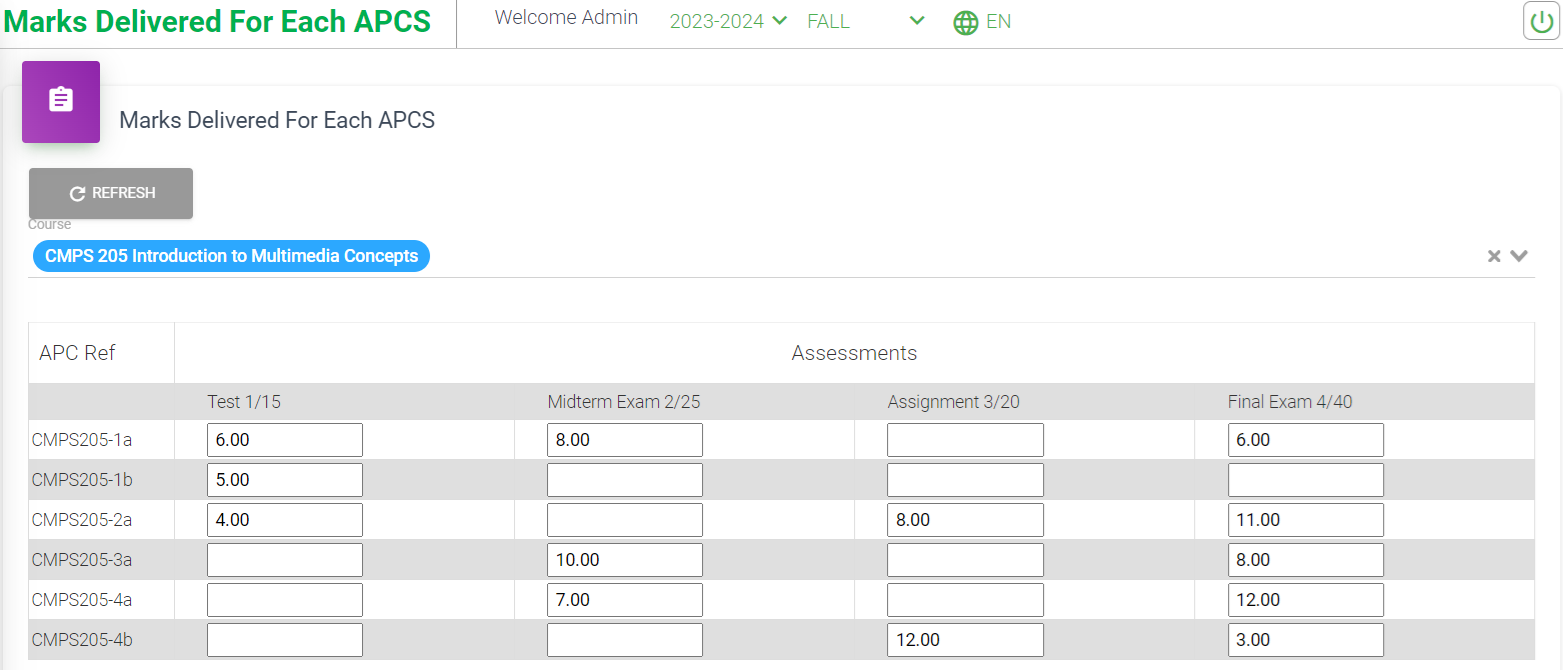Screen dimensions: 1563x670
Task: Click Midterm Exam field for CMPS205-3a
Action: pyautogui.click(x=625, y=560)
